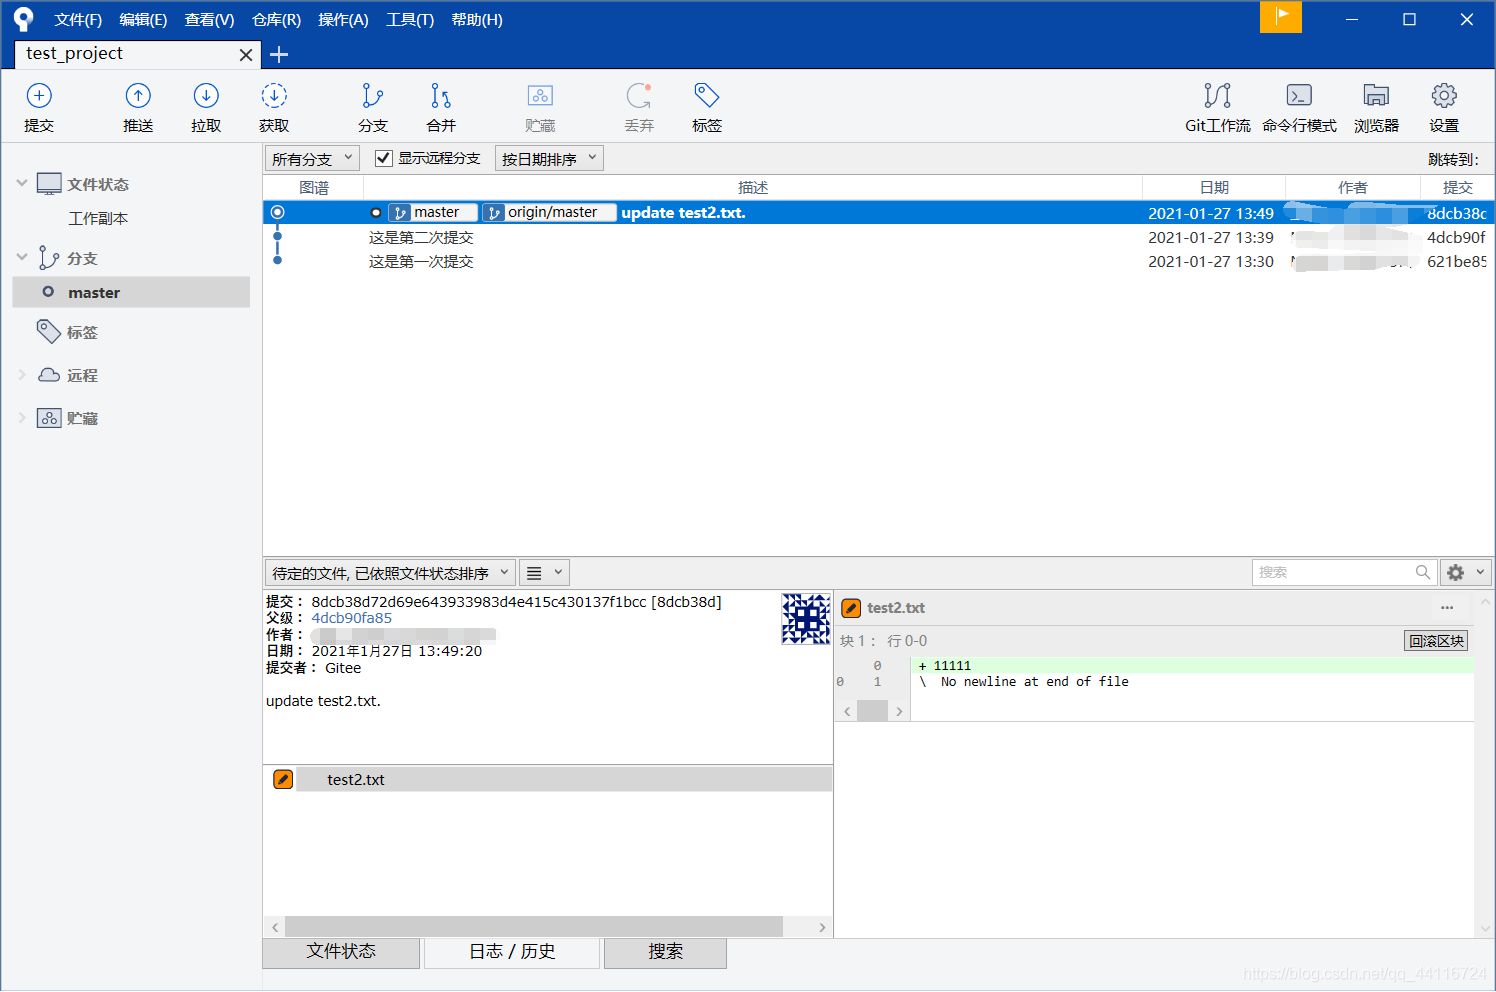
Task: Open the 所有分支 branch filter dropdown
Action: (313, 158)
